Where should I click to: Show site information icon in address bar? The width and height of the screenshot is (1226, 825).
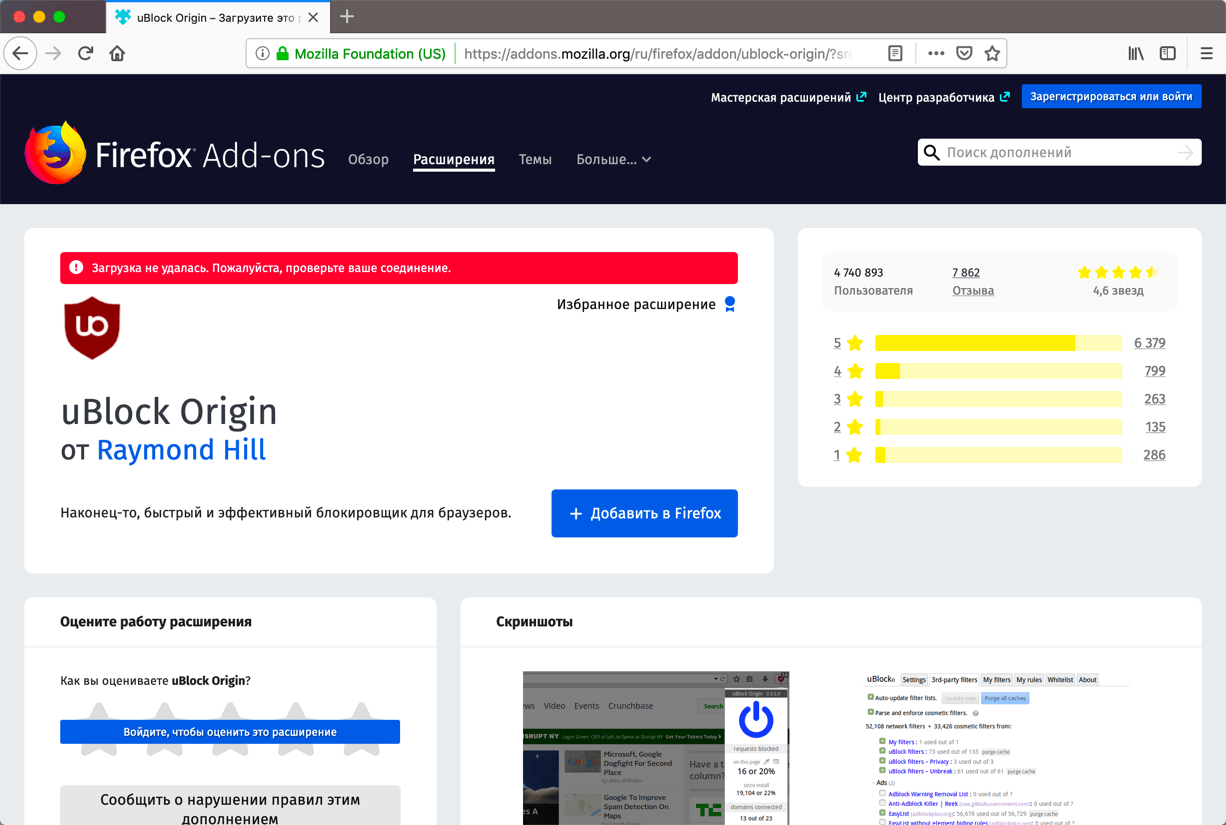262,54
